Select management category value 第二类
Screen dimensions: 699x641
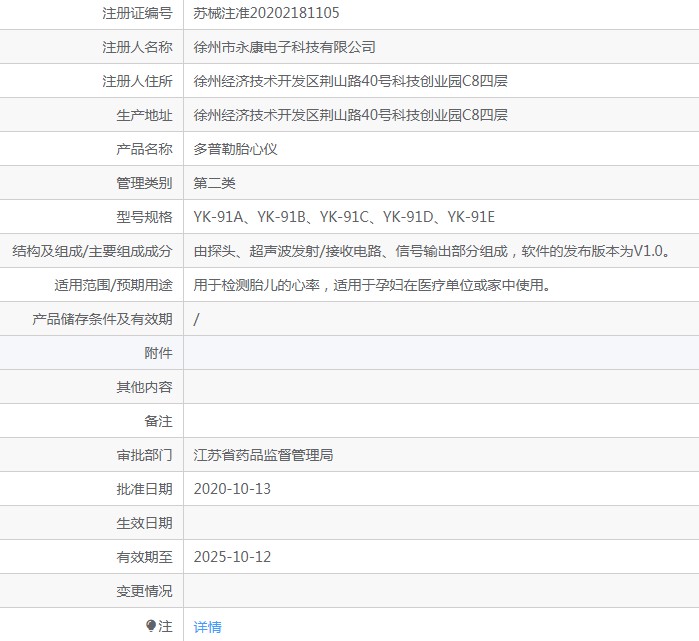(214, 183)
